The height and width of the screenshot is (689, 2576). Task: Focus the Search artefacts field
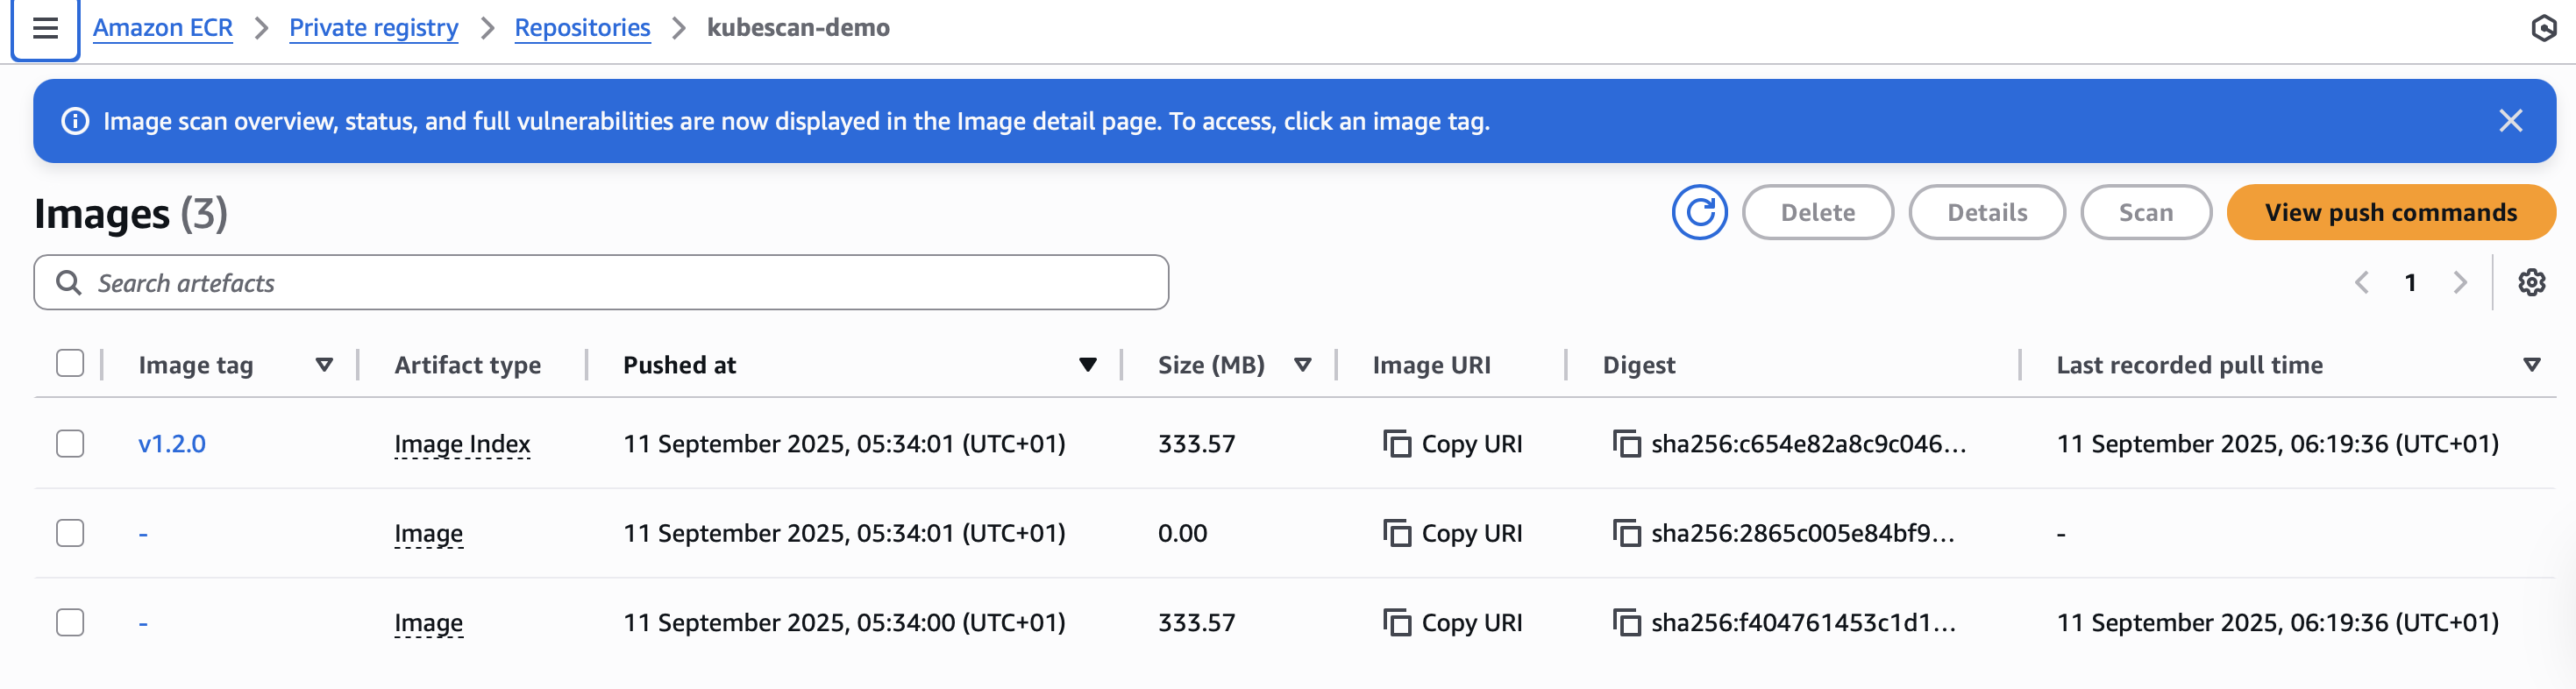pos(601,283)
